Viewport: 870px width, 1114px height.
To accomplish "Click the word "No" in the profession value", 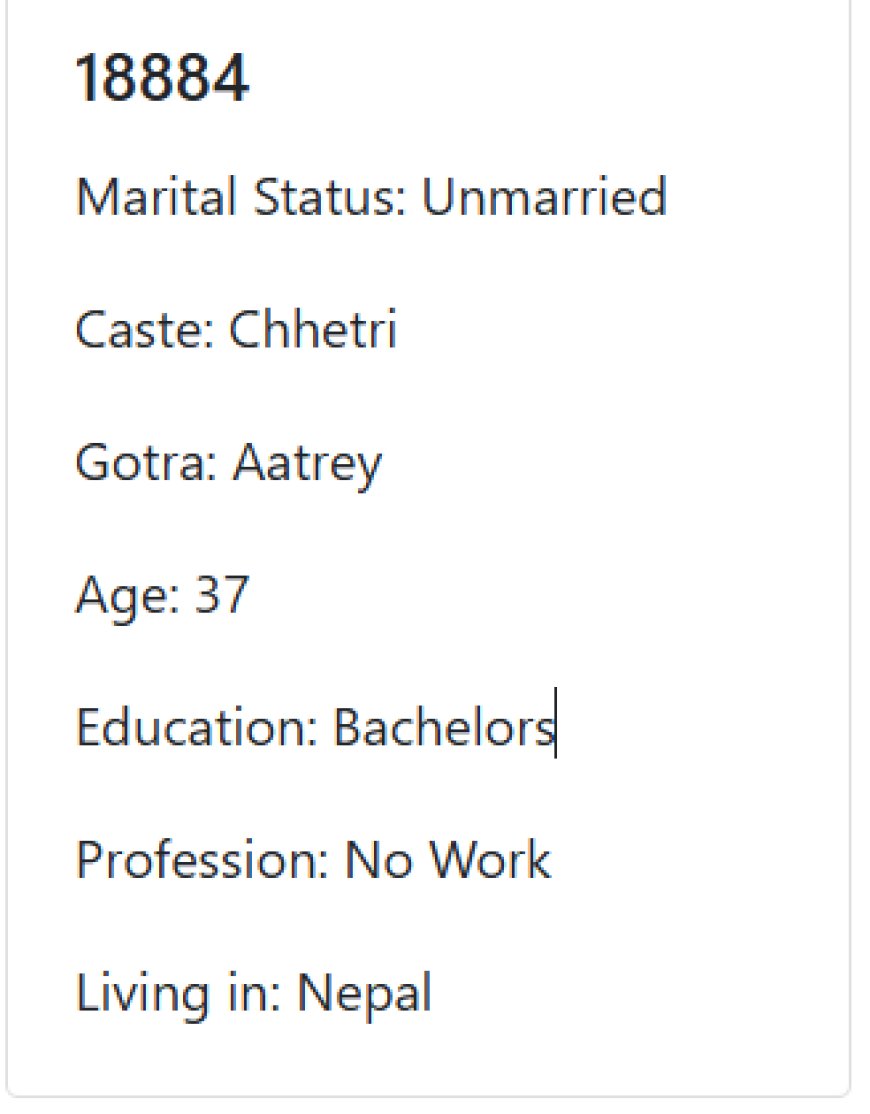I will [x=379, y=860].
